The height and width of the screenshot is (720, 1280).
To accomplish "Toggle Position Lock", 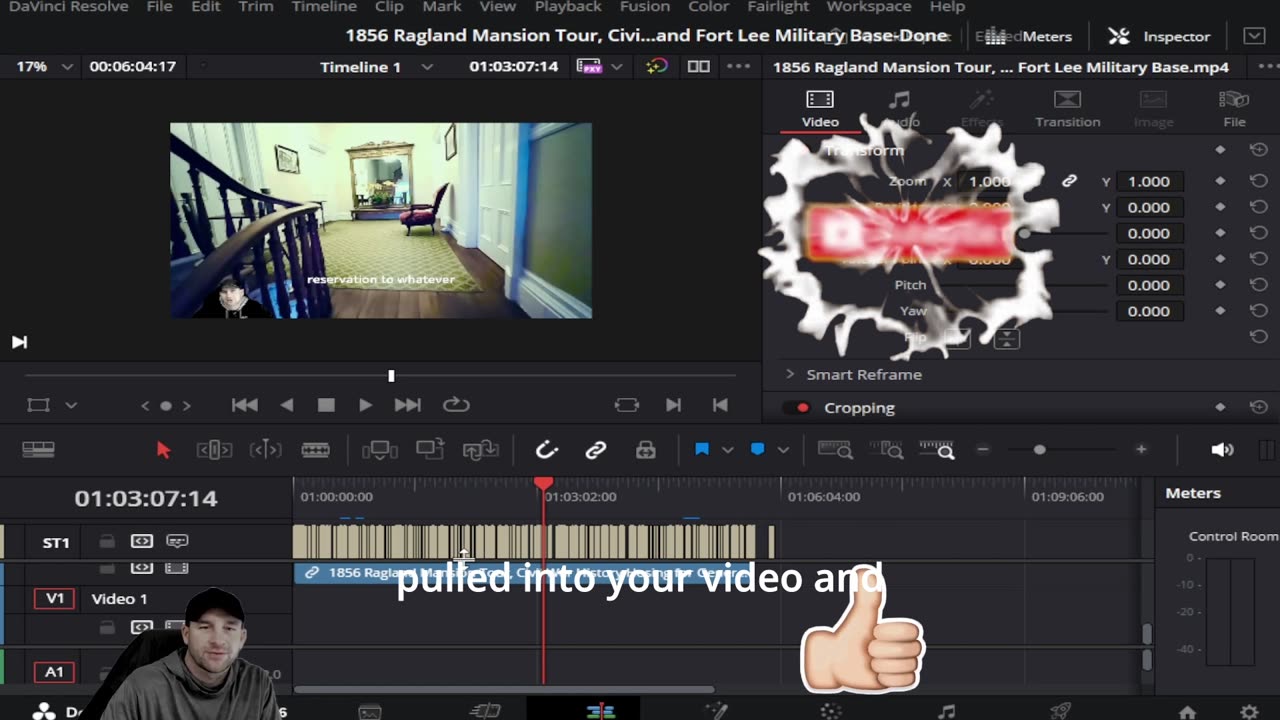I will coord(646,450).
